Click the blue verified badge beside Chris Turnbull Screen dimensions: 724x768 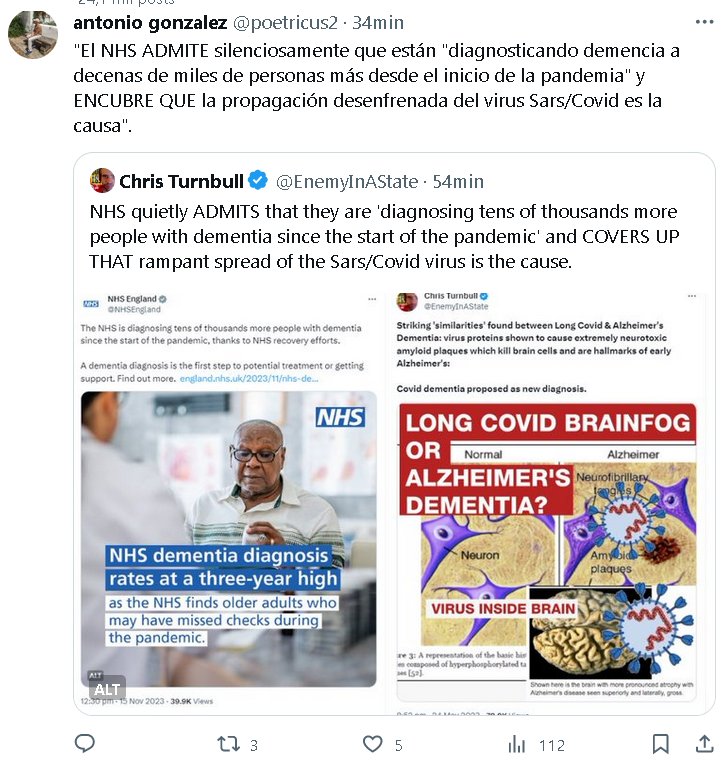click(x=258, y=181)
